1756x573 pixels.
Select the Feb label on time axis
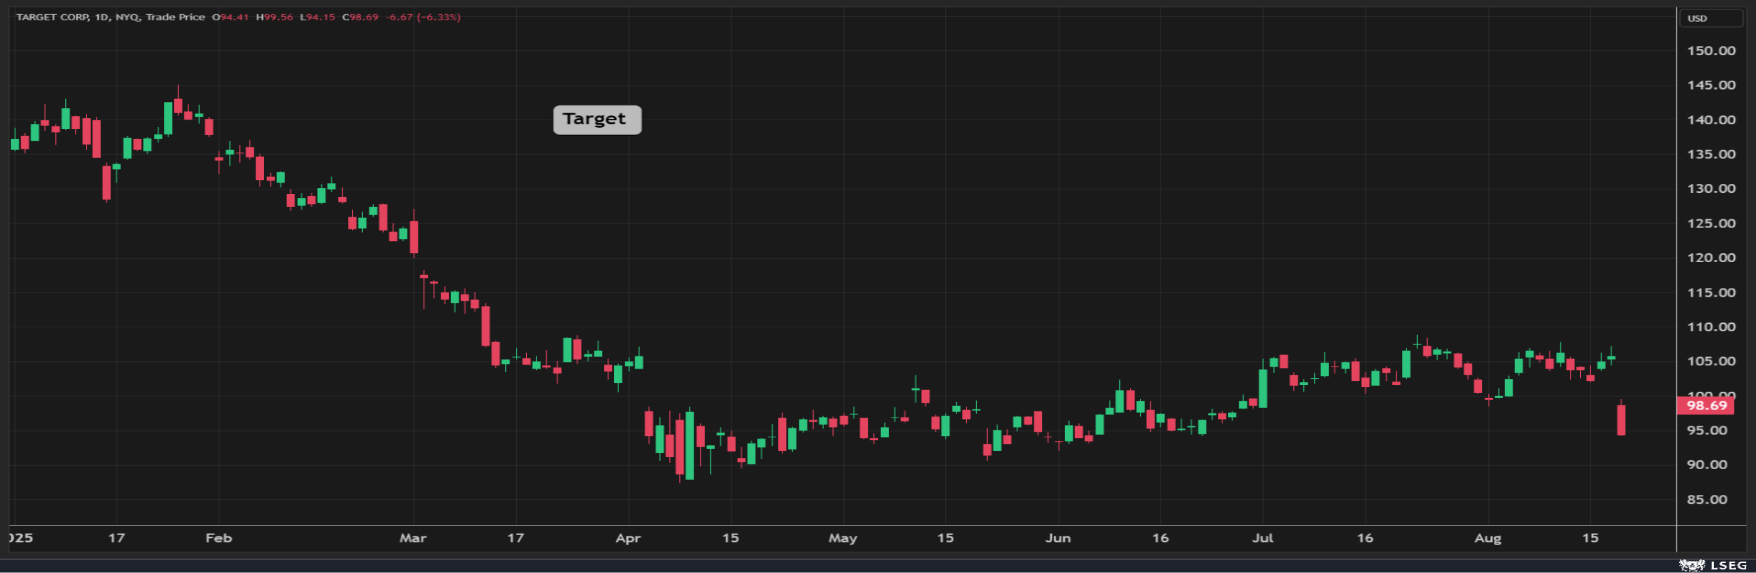[218, 538]
